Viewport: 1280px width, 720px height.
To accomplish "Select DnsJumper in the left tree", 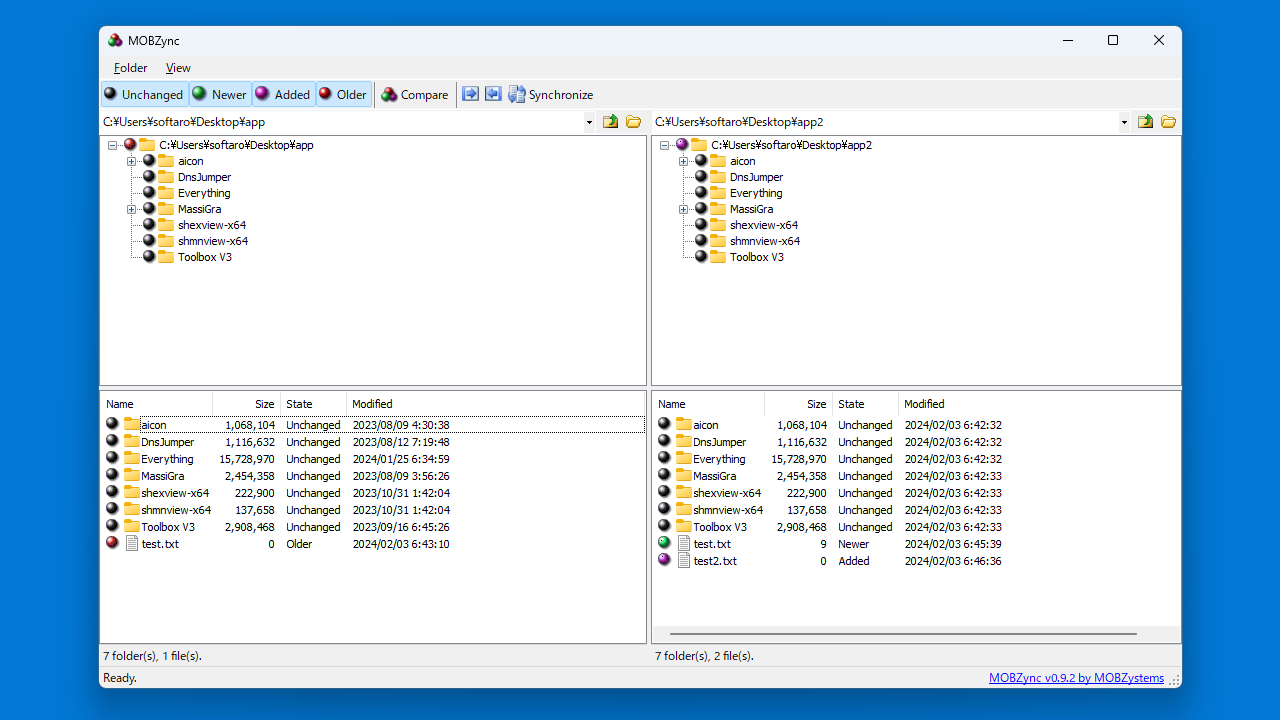I will [x=204, y=177].
